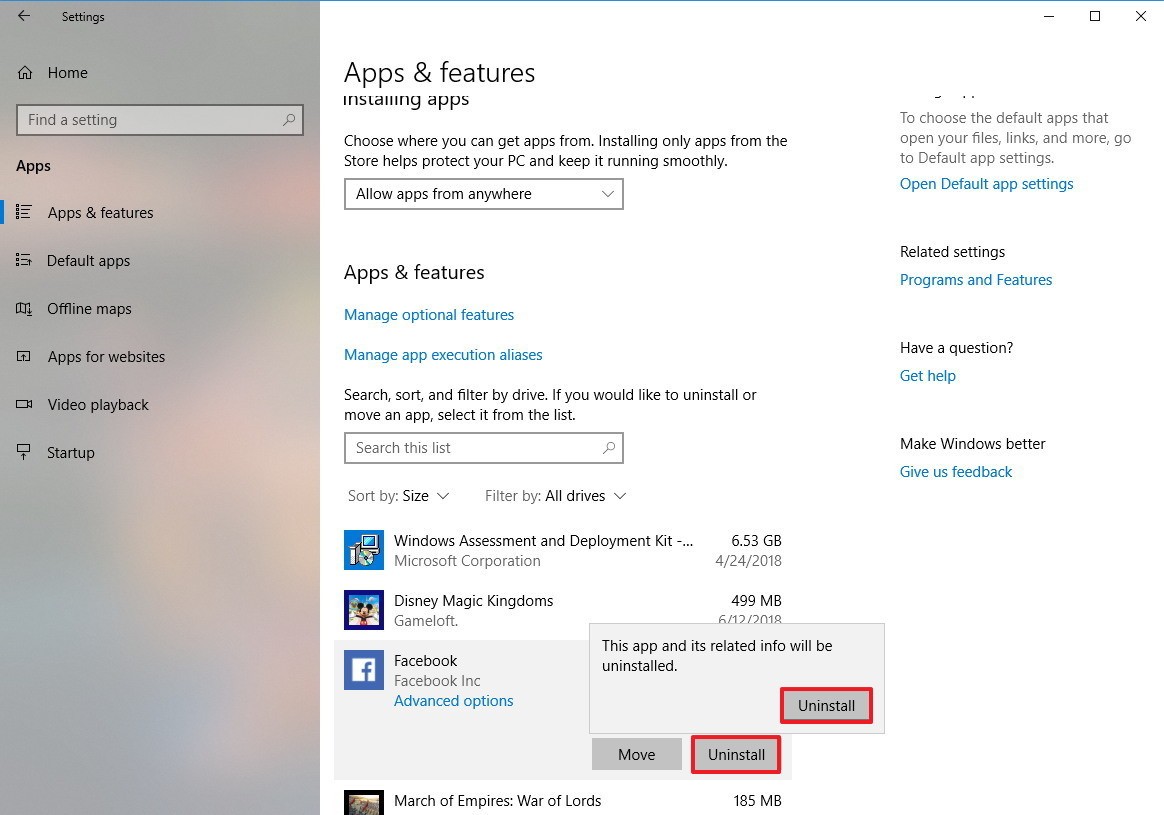Open the Startup settings page

click(x=70, y=453)
